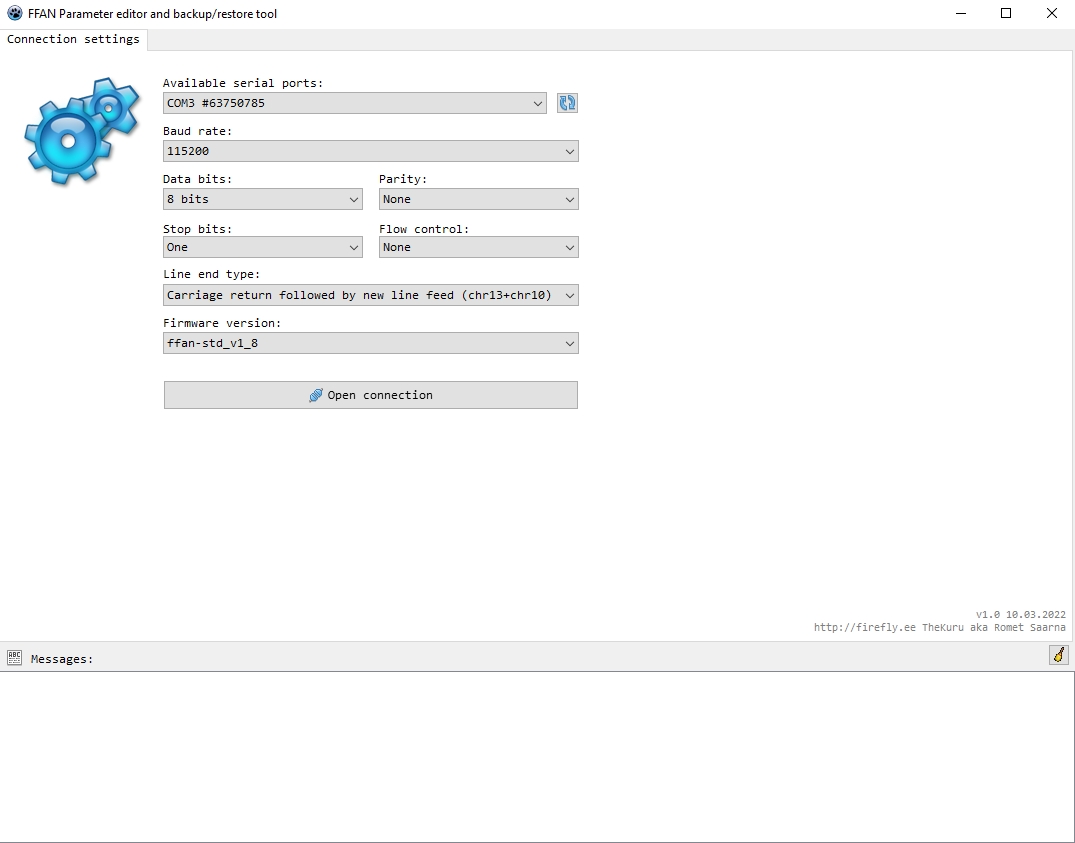
Task: Click the app paw icon in title bar
Action: [x=14, y=14]
